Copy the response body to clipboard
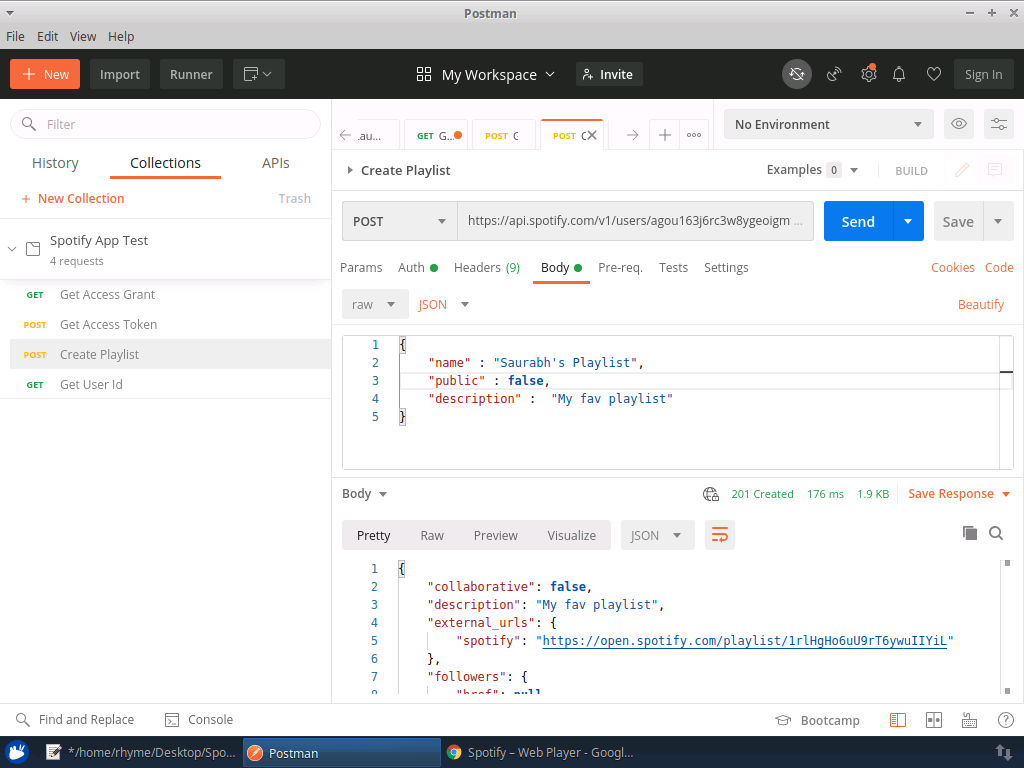This screenshot has width=1024, height=768. (969, 533)
